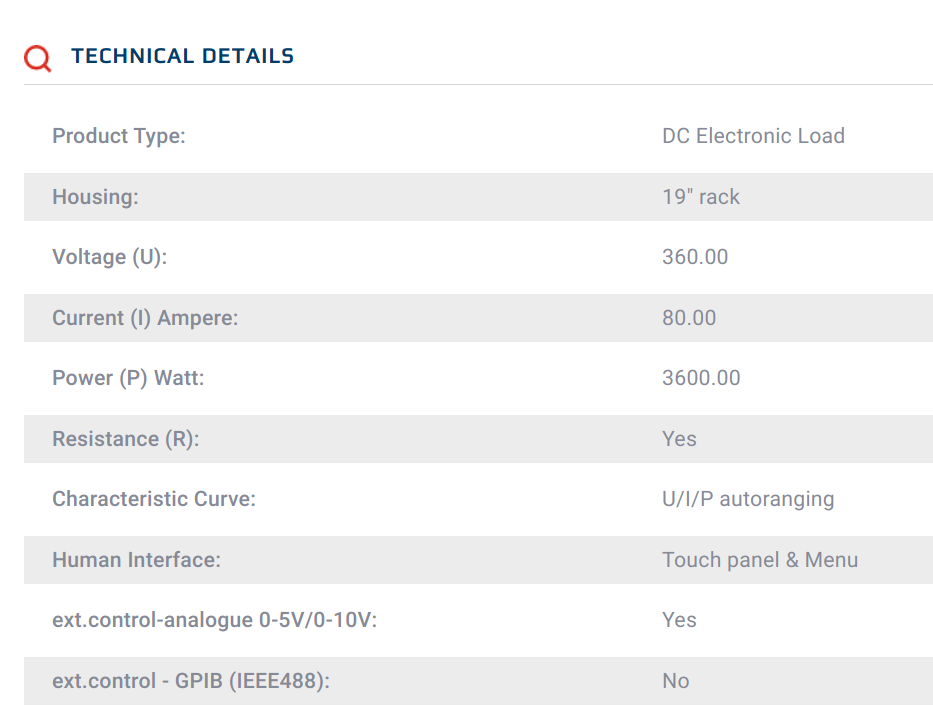Click the 80.00 current value
This screenshot has height=706, width=933.
689,318
